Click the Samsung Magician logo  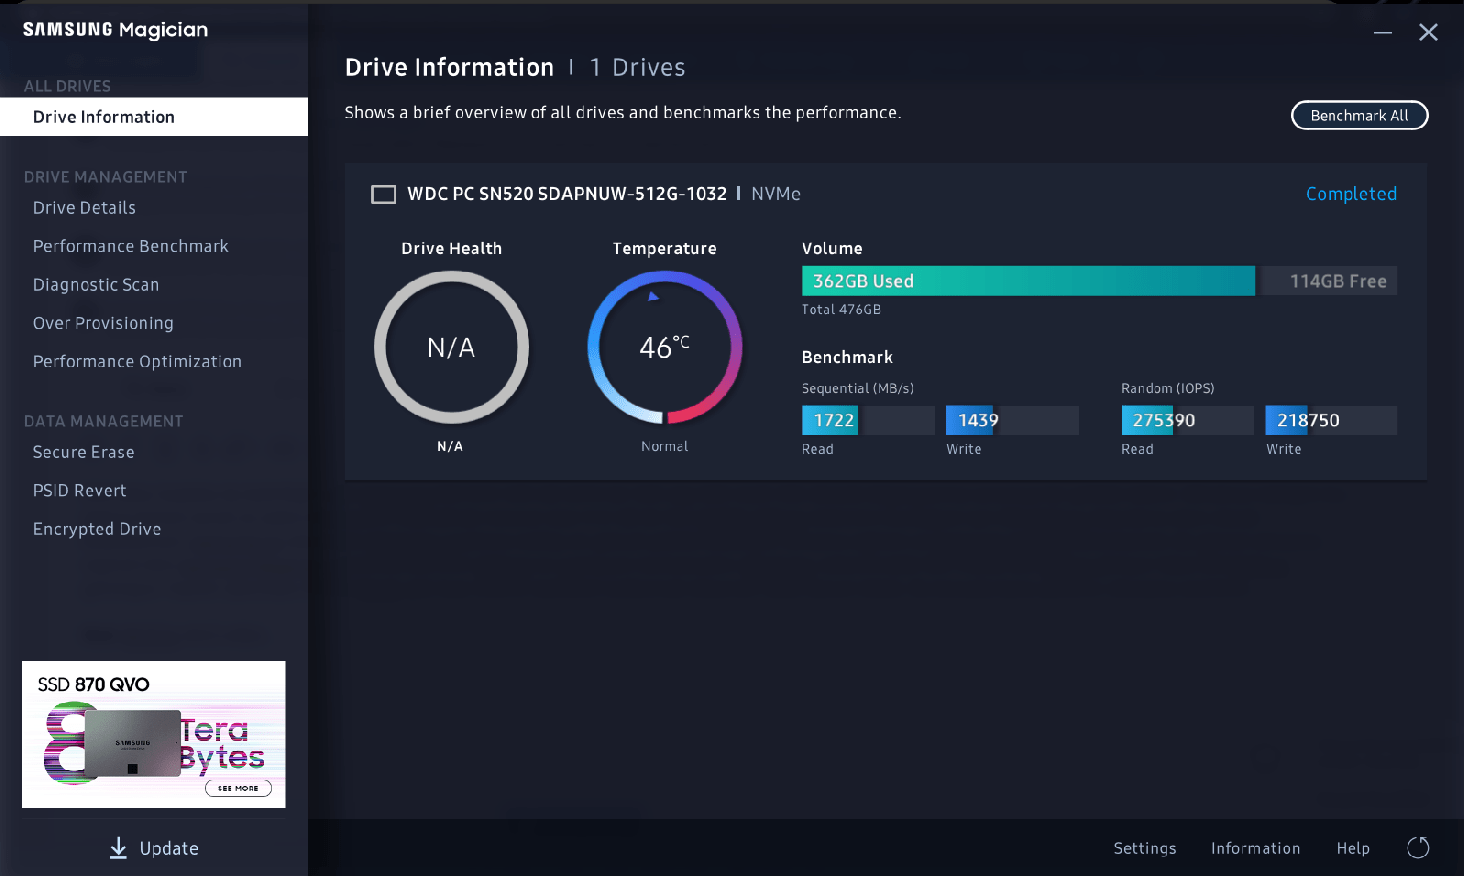(116, 30)
